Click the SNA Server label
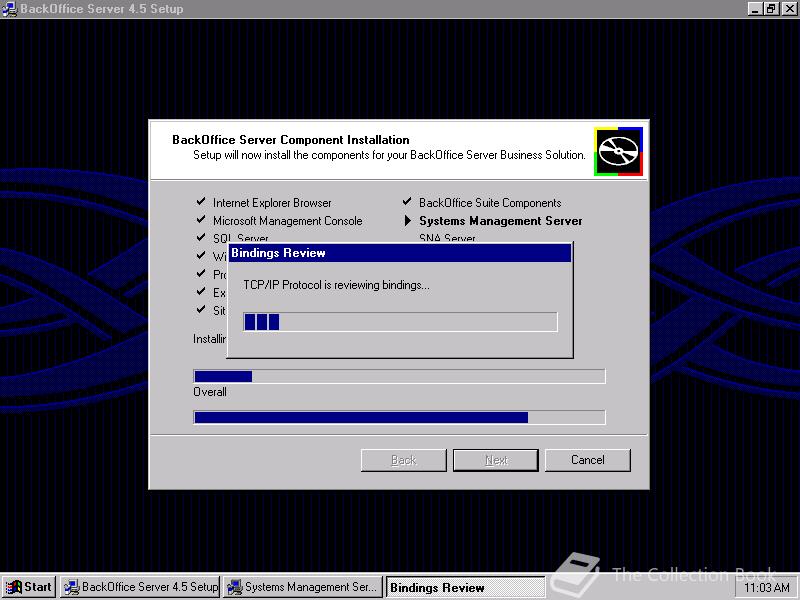Screen dimensions: 800x600 447,238
